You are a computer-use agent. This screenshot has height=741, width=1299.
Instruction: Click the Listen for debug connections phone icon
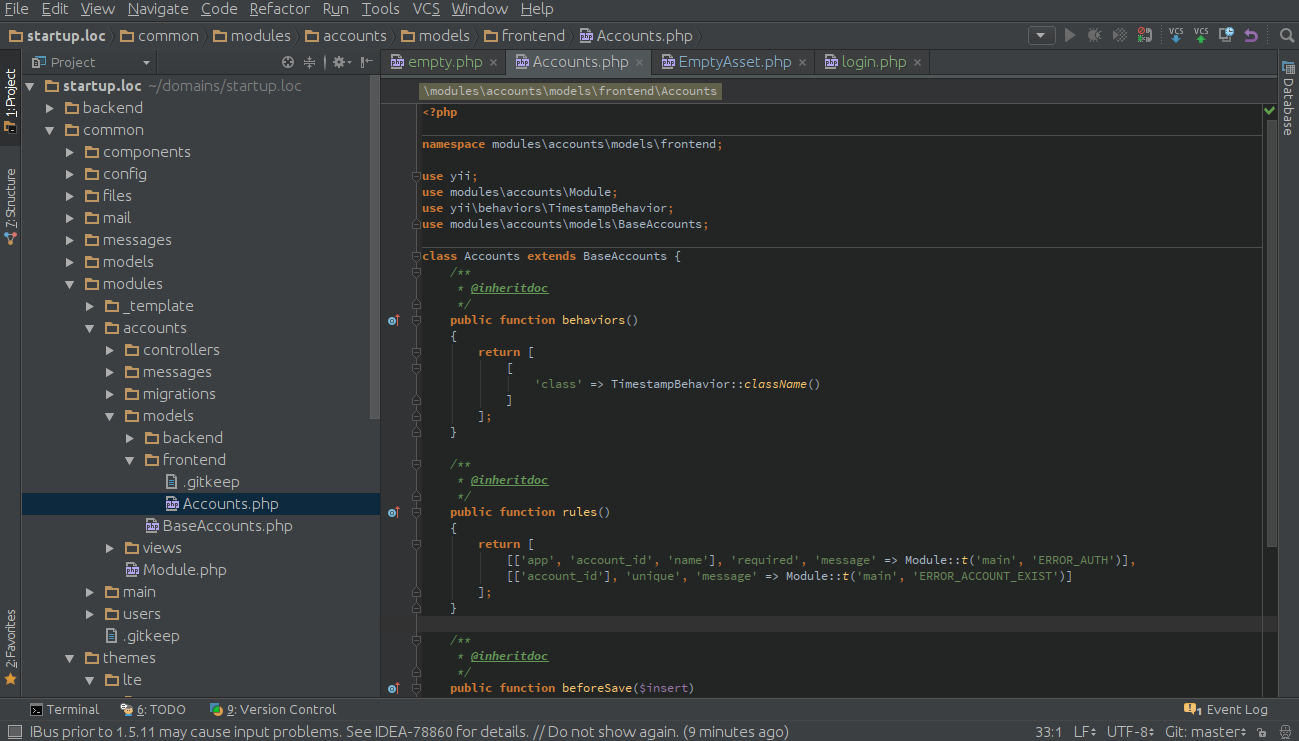click(x=1144, y=35)
